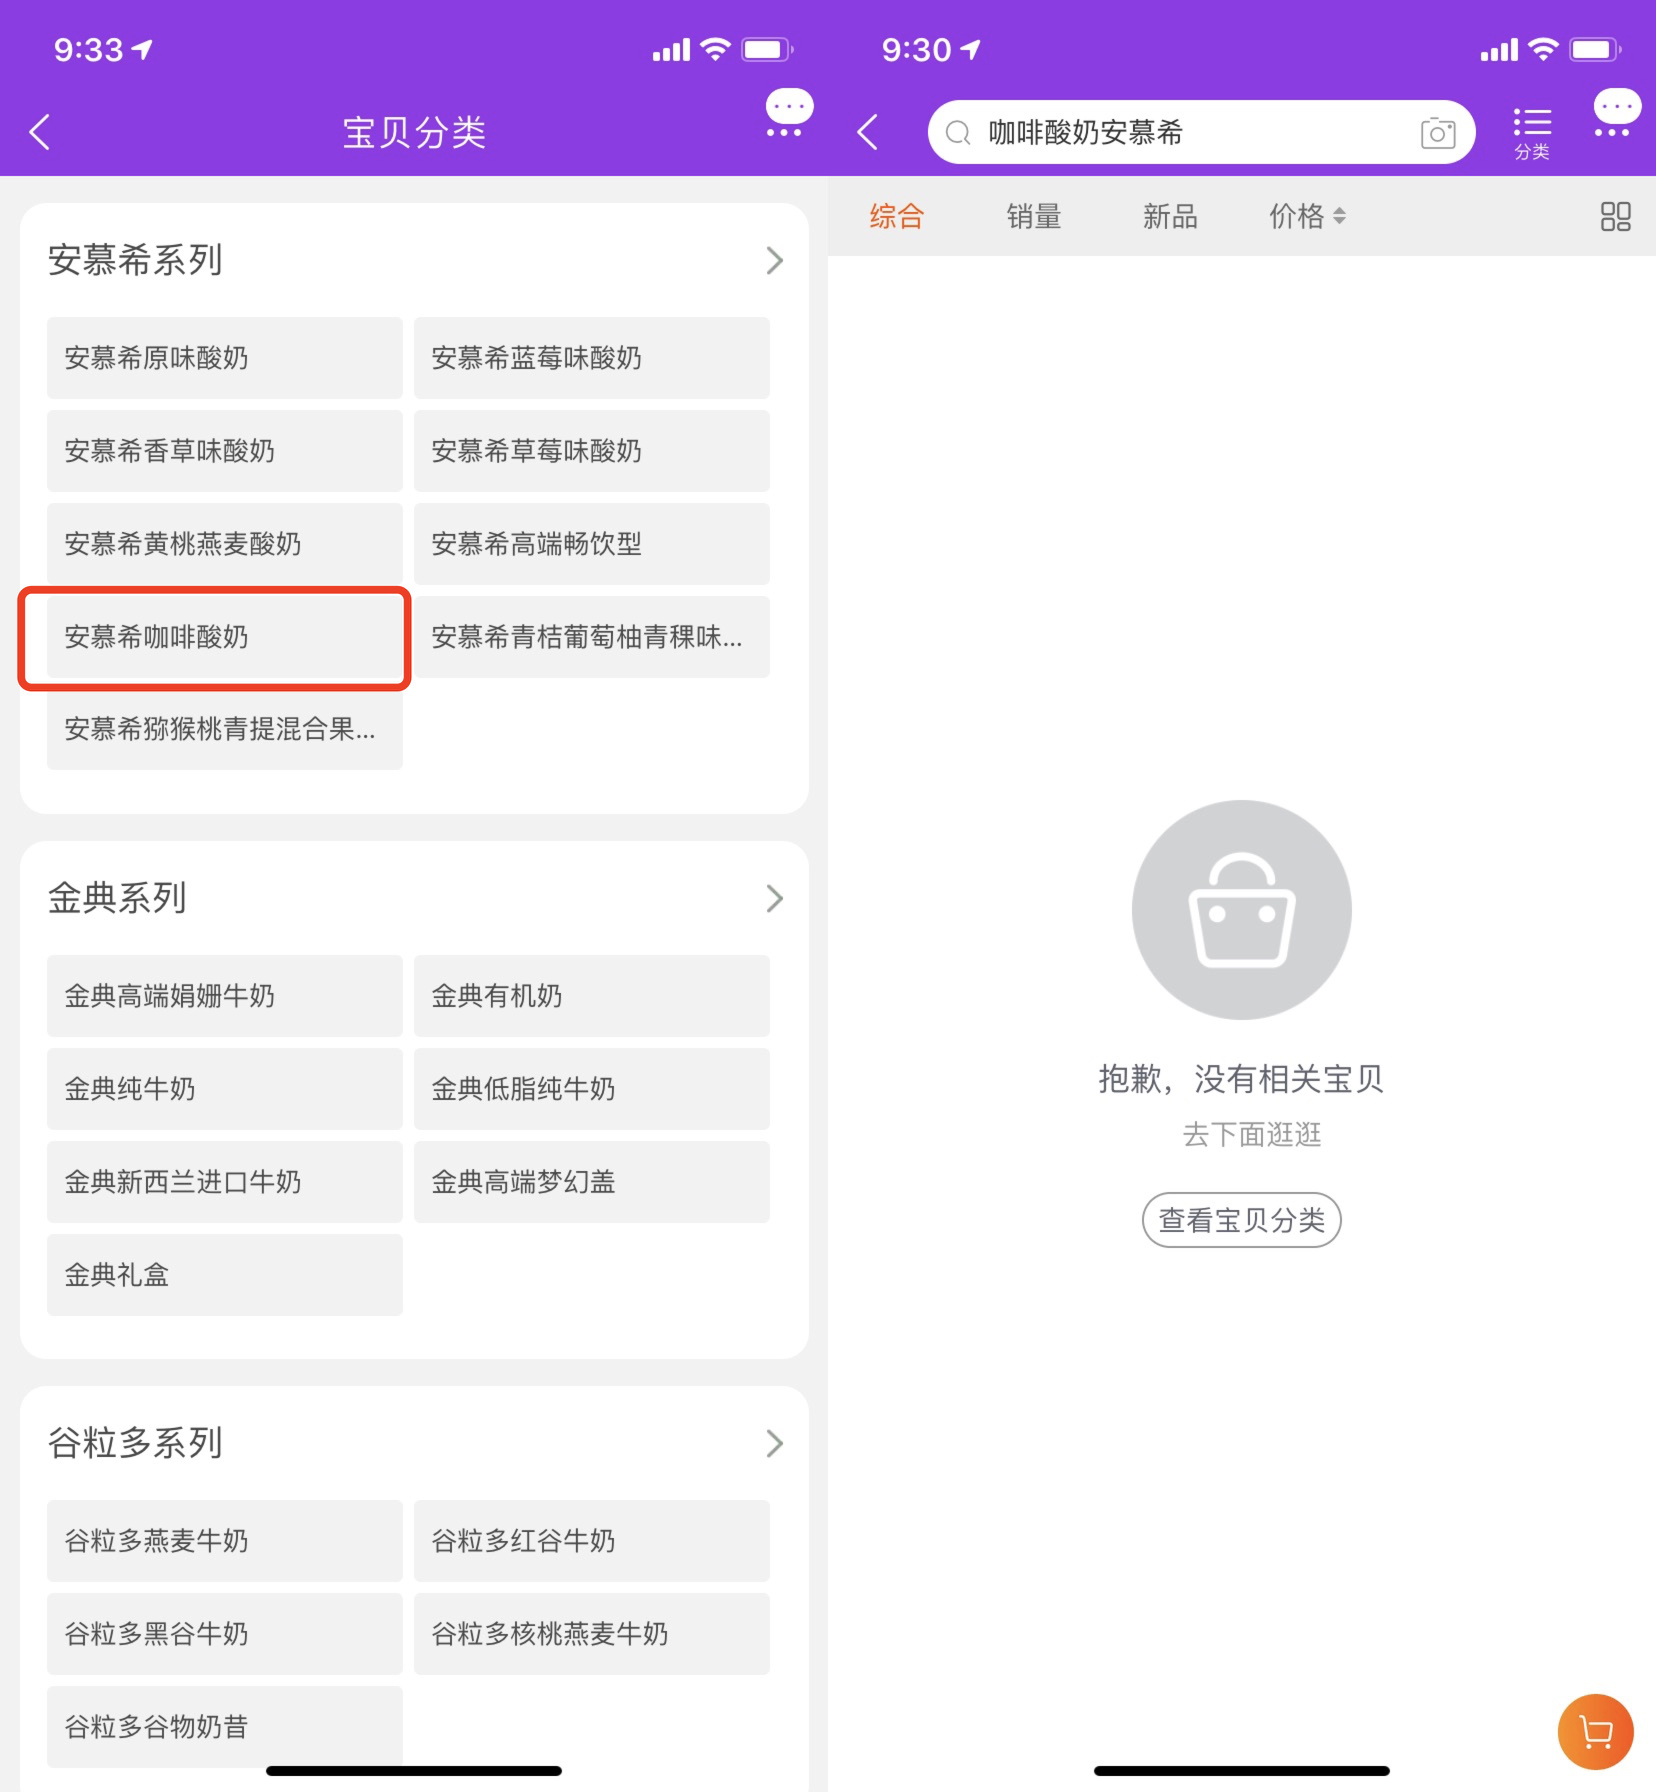Tap back arrow beside search box

coord(868,132)
